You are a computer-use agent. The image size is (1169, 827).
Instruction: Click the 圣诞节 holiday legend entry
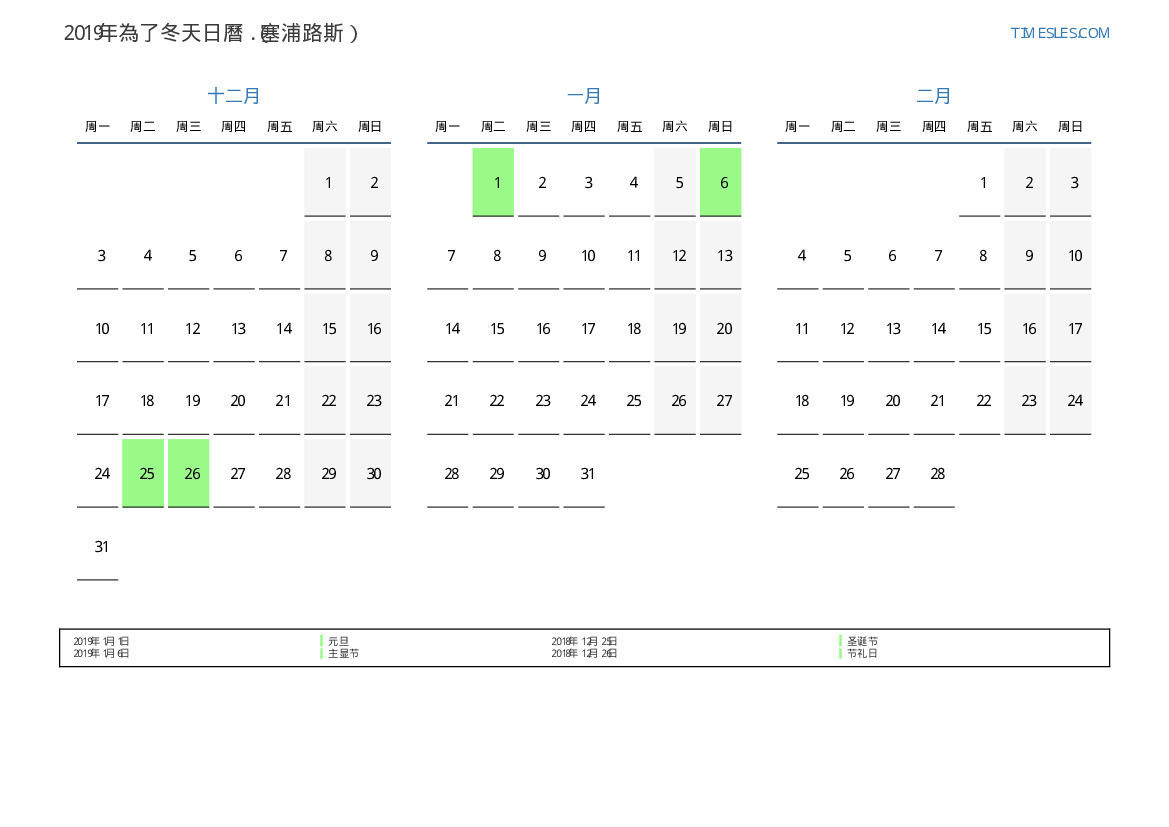coord(862,641)
